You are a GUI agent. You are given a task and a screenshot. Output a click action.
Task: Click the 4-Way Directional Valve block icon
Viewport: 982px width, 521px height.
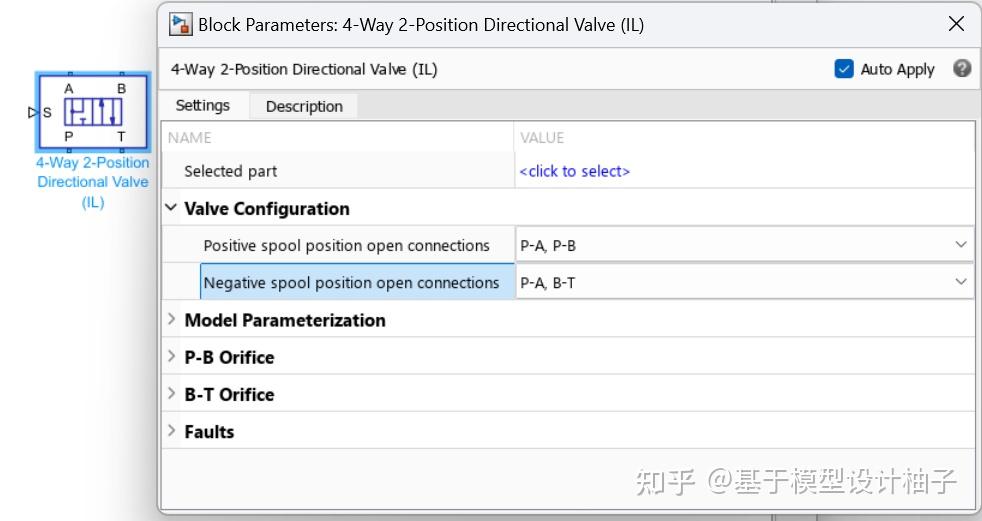93,112
